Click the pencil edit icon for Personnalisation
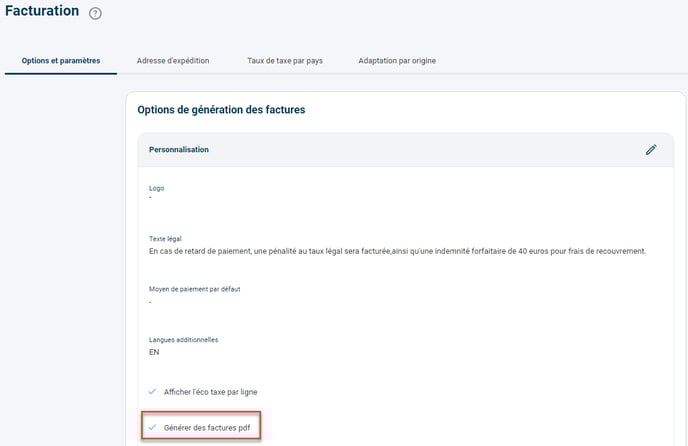Viewport: 688px width, 446px height. [x=651, y=150]
